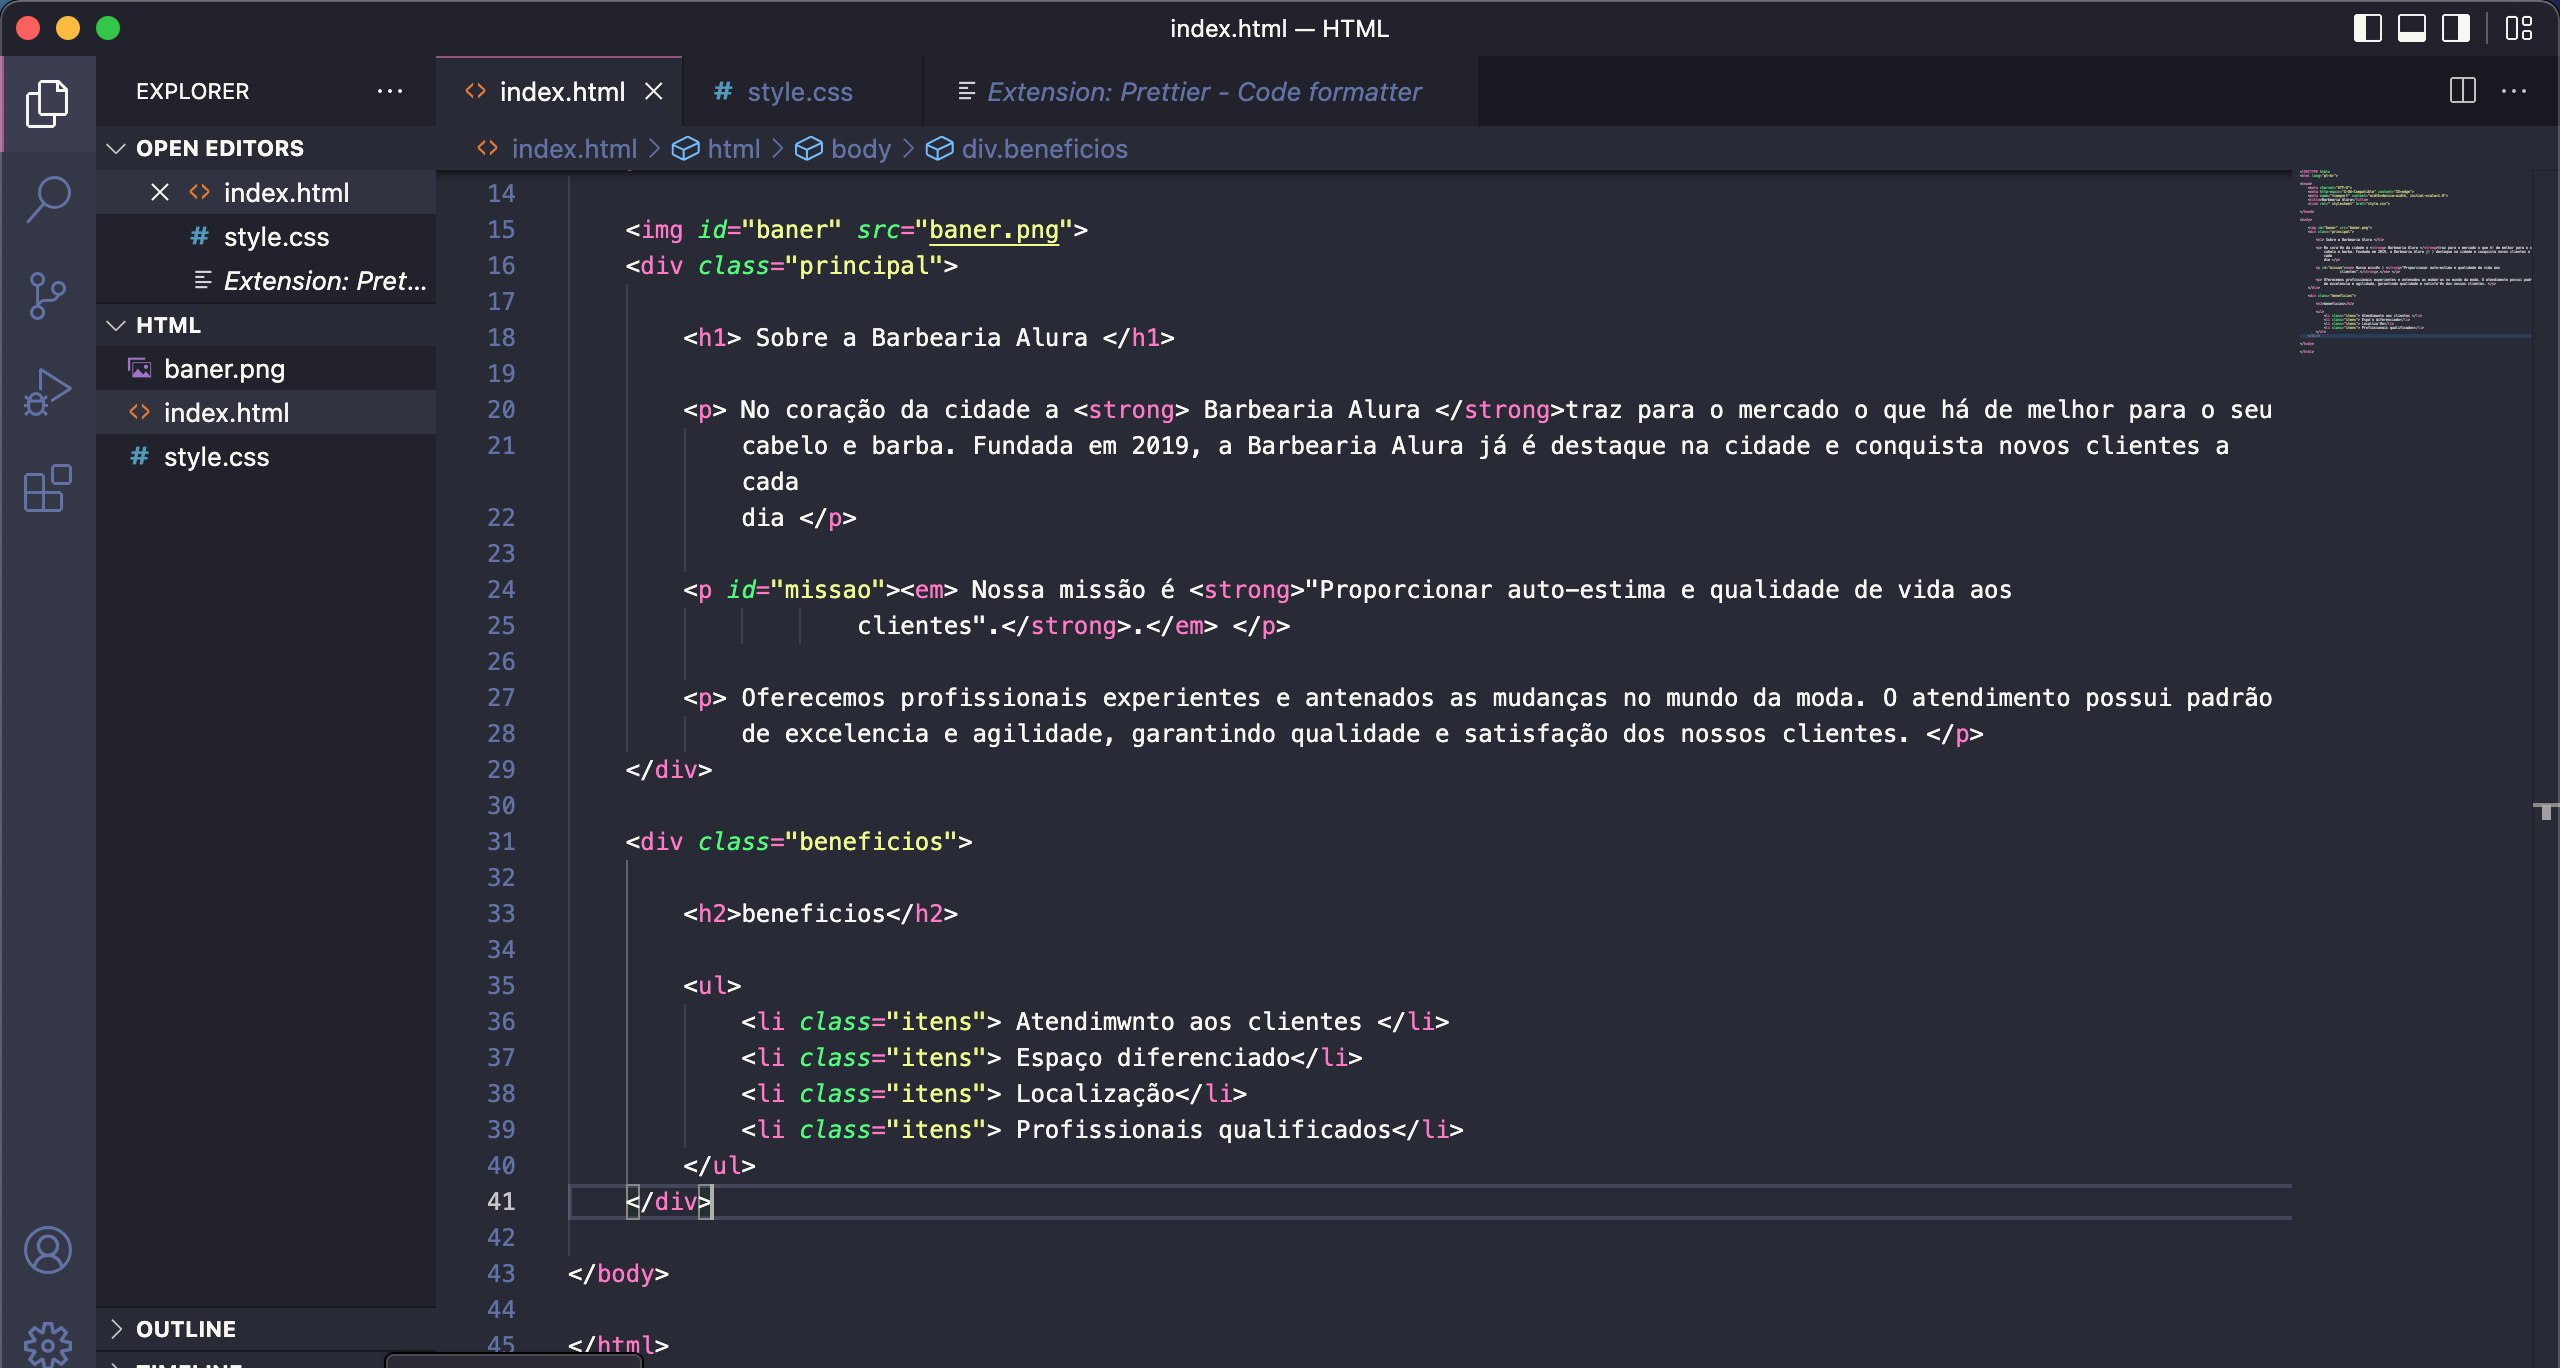Click the closing body tag line
2560x1368 pixels.
coord(618,1274)
